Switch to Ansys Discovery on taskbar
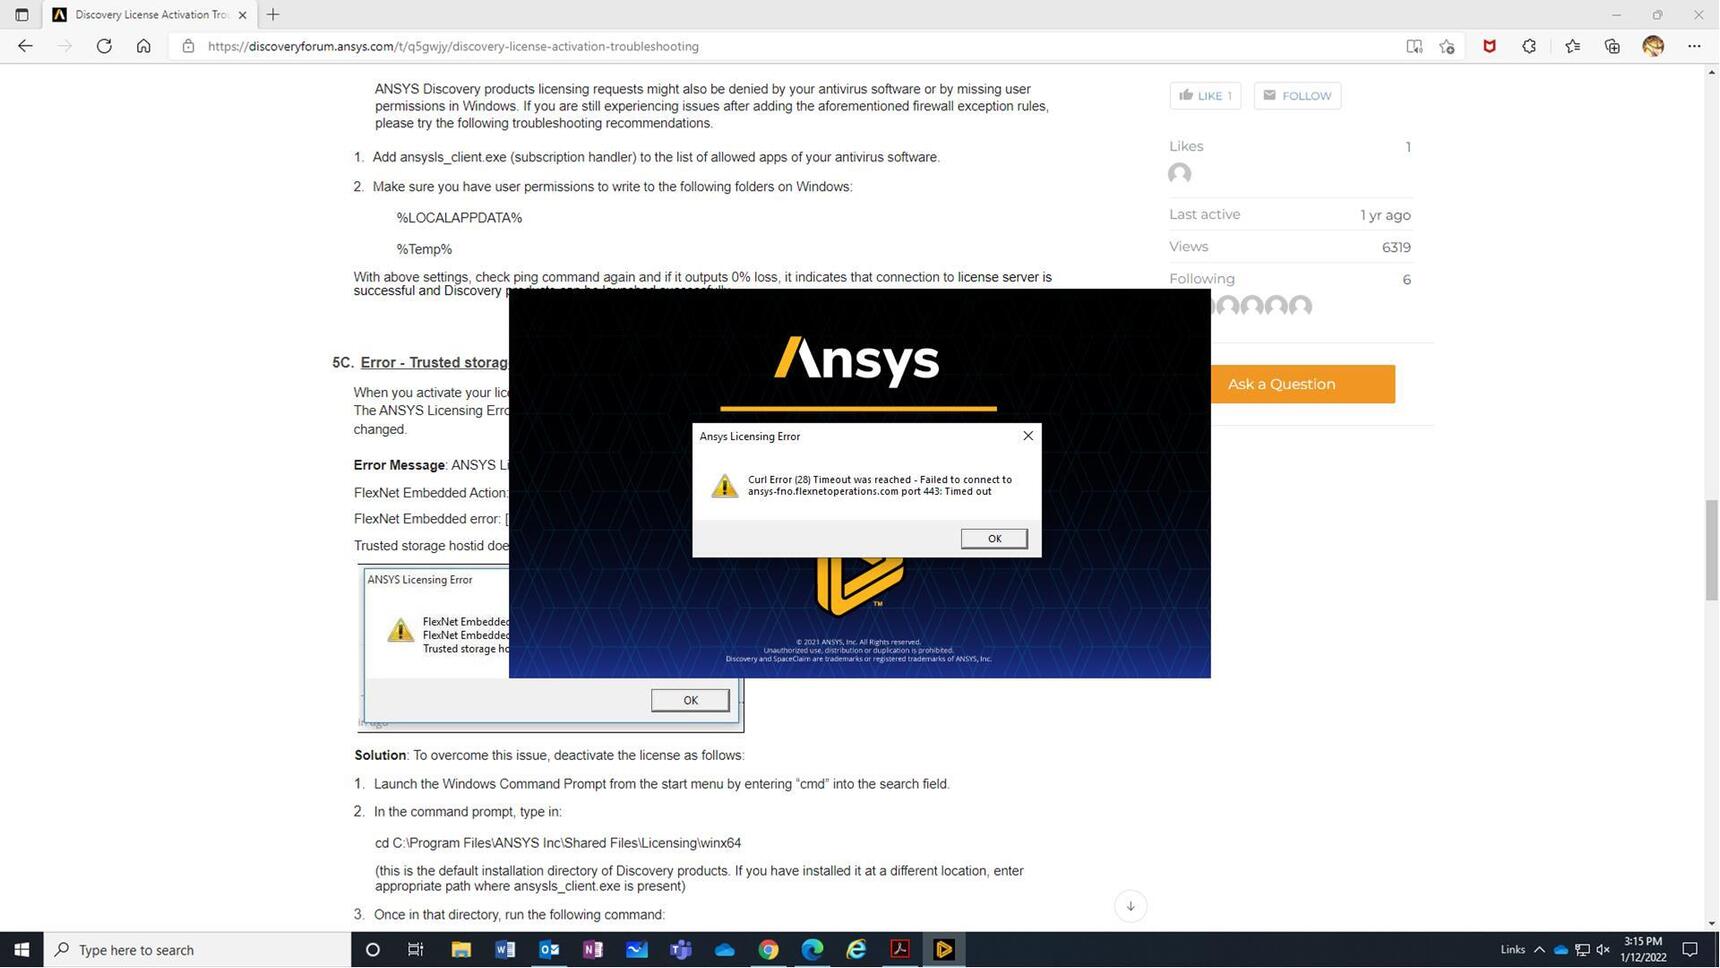1720x968 pixels. coord(944,950)
